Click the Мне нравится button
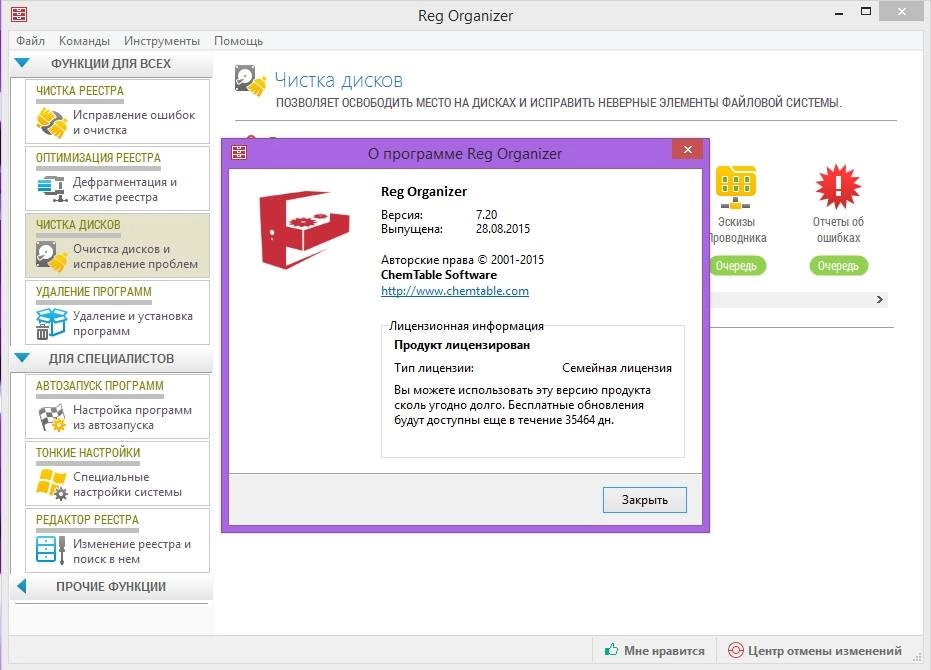 pyautogui.click(x=654, y=650)
